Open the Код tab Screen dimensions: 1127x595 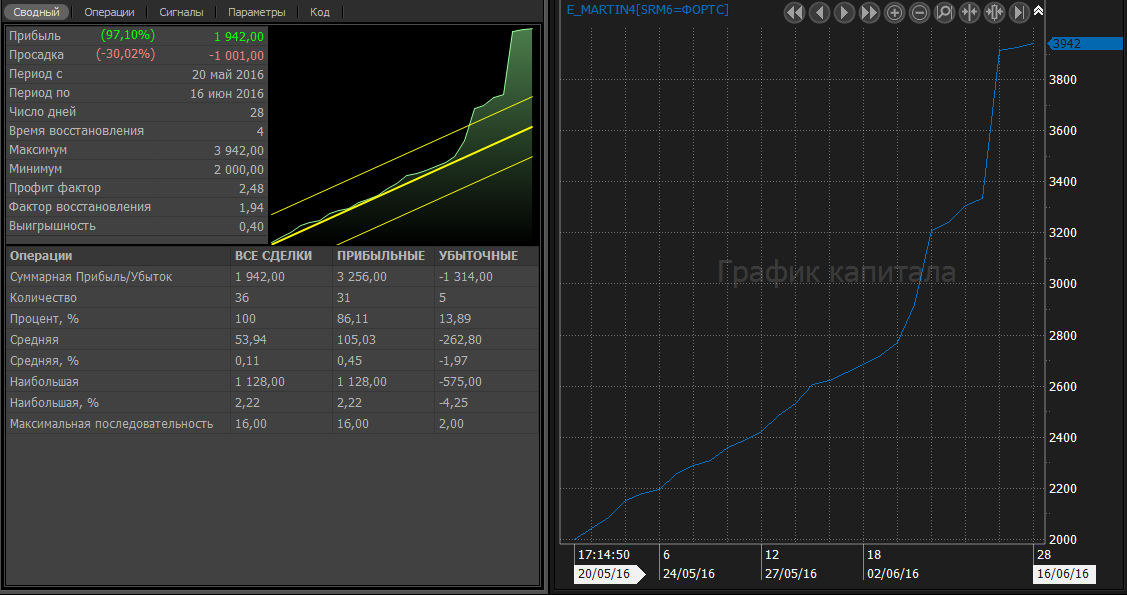320,12
